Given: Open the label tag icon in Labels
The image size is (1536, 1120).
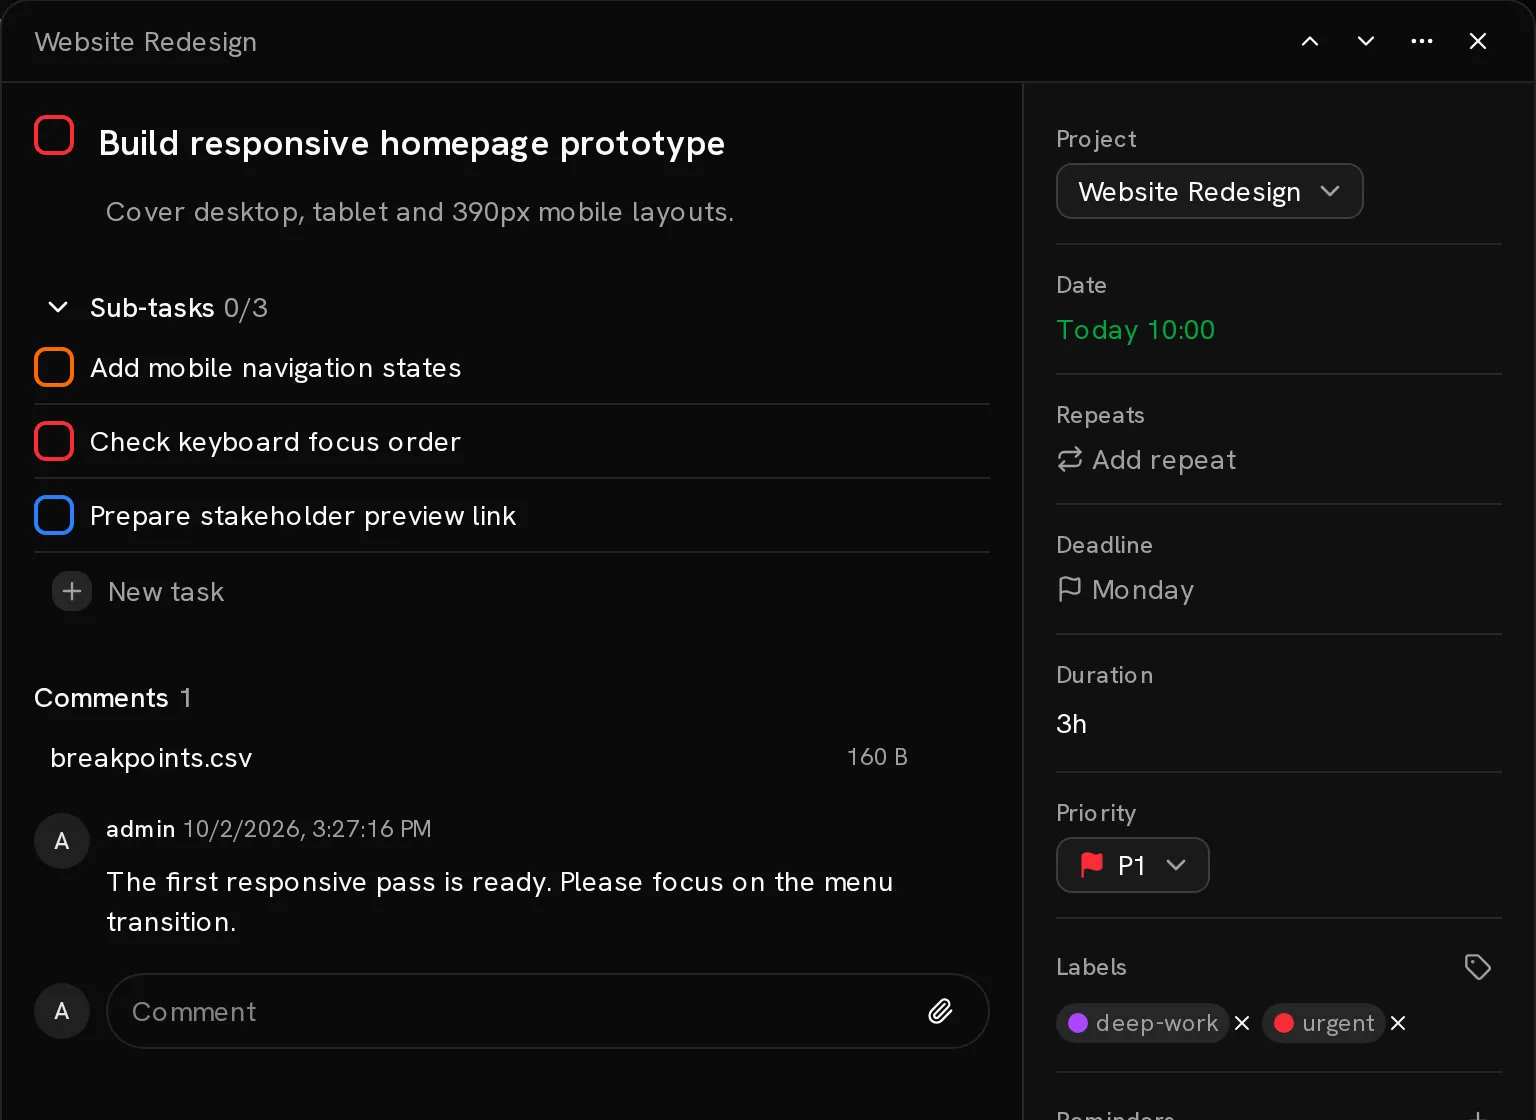Looking at the screenshot, I should (1478, 966).
